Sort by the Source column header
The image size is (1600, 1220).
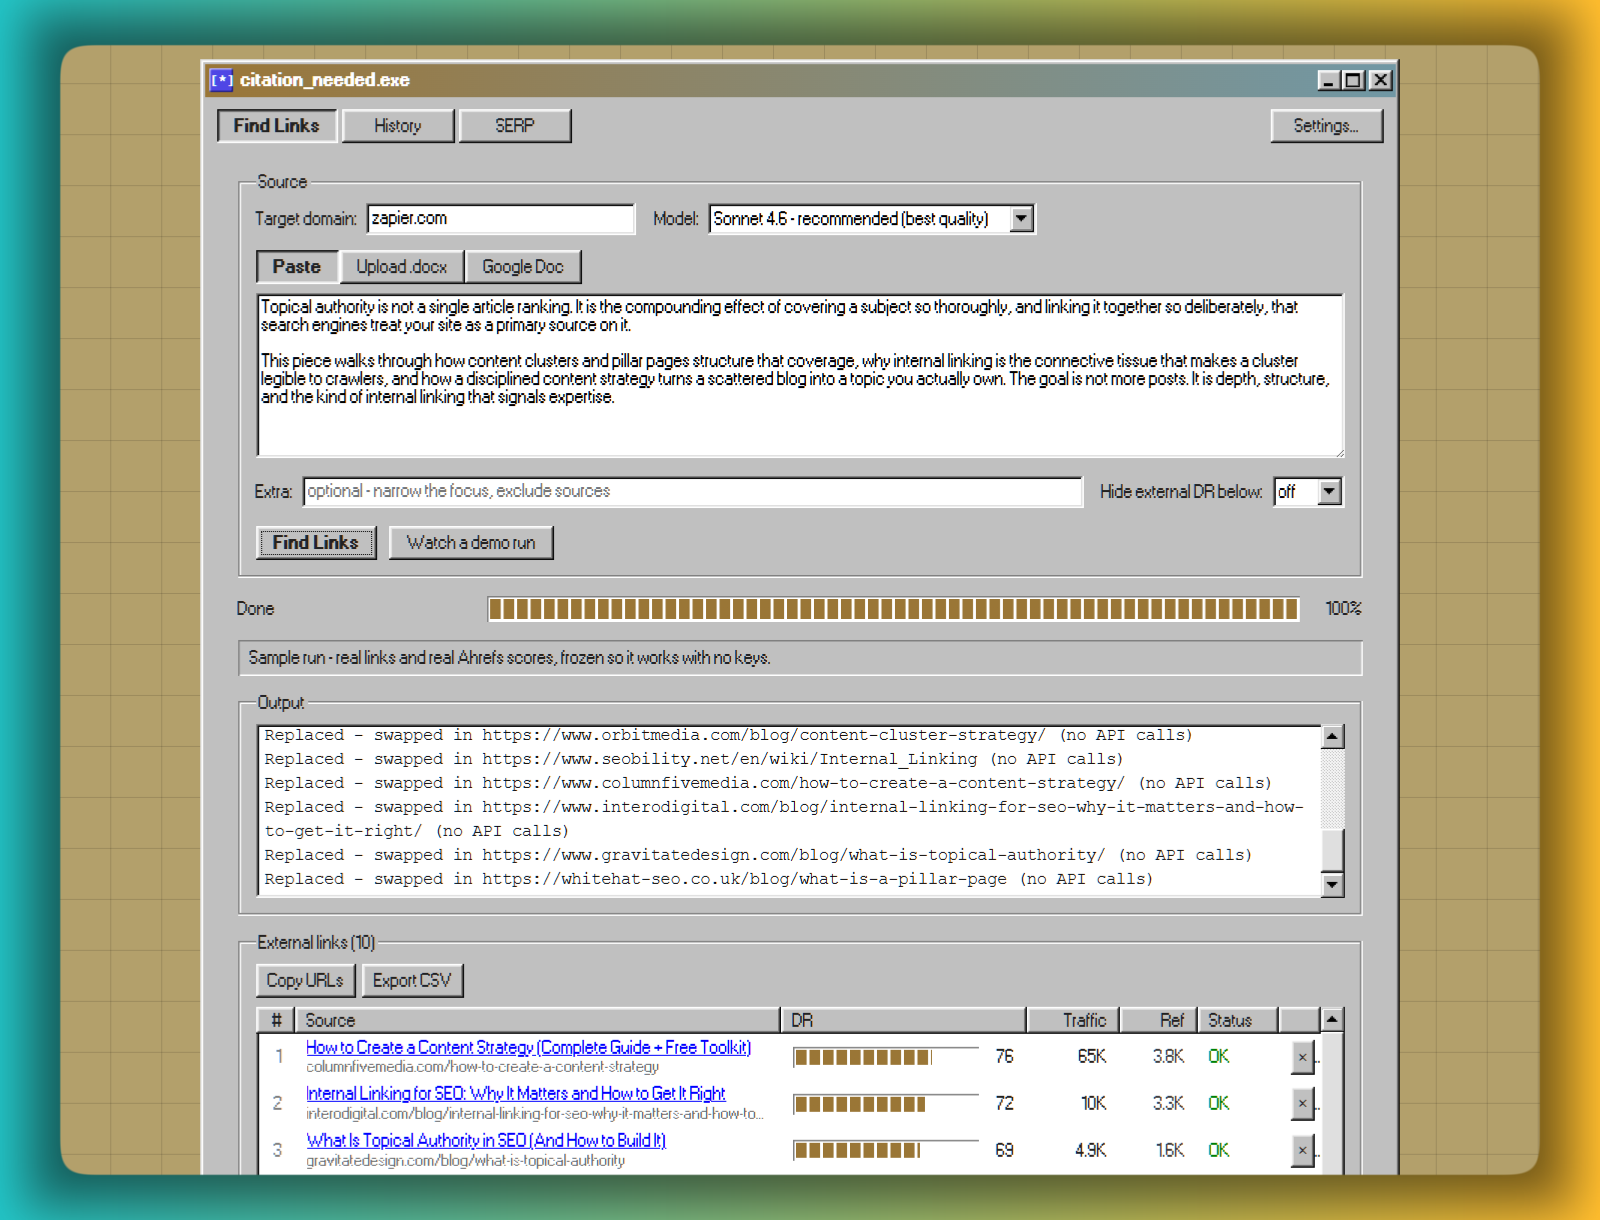coord(538,1021)
